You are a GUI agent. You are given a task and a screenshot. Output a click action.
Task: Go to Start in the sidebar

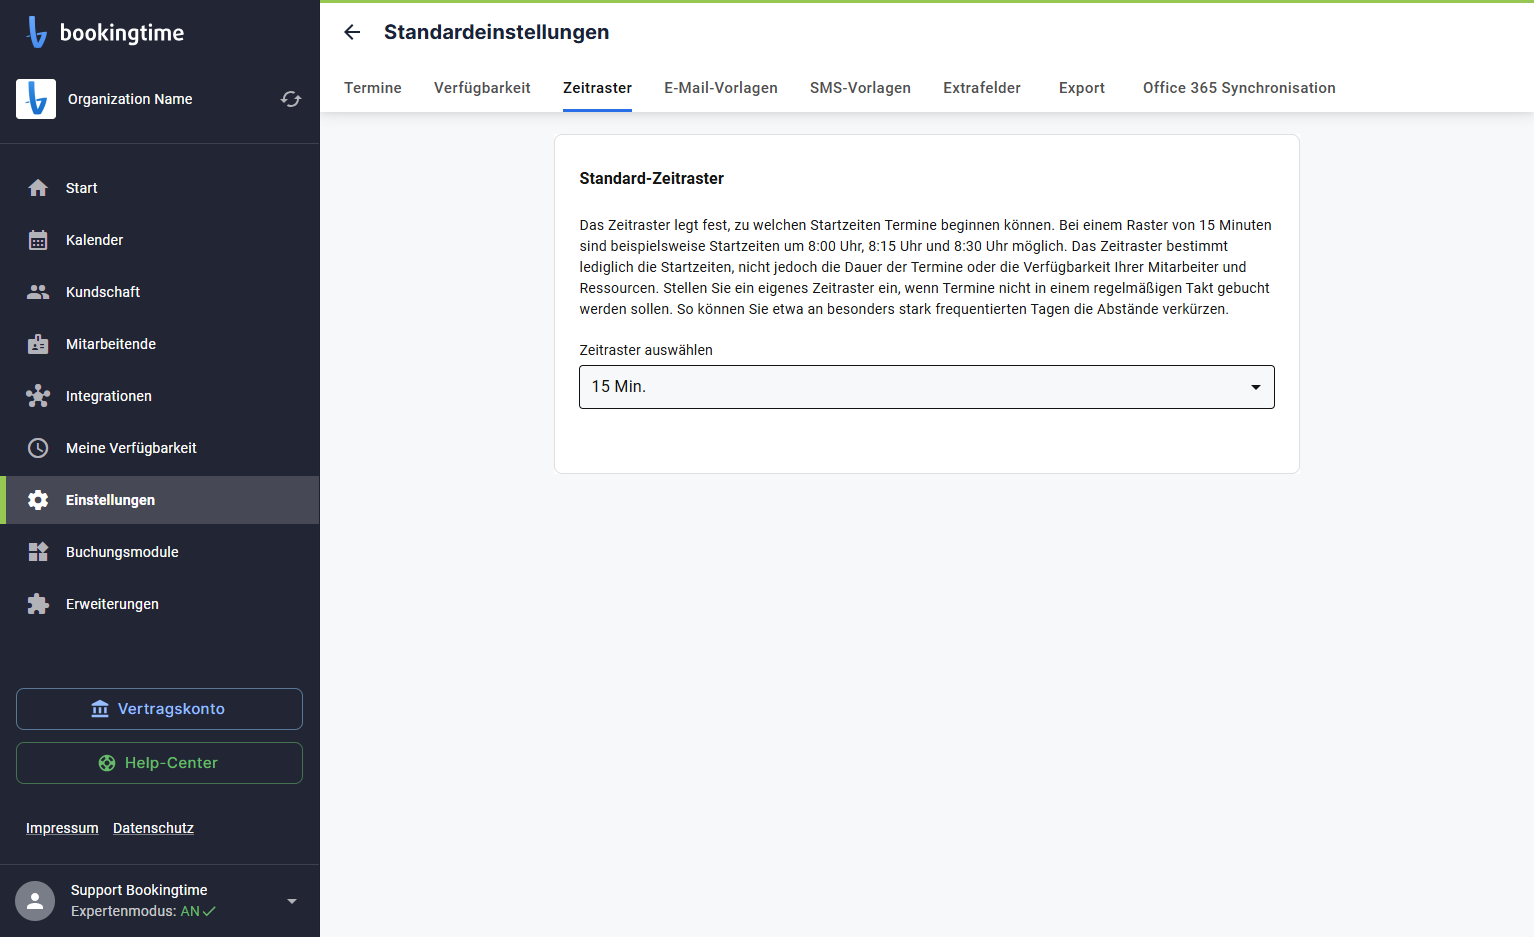coord(160,188)
